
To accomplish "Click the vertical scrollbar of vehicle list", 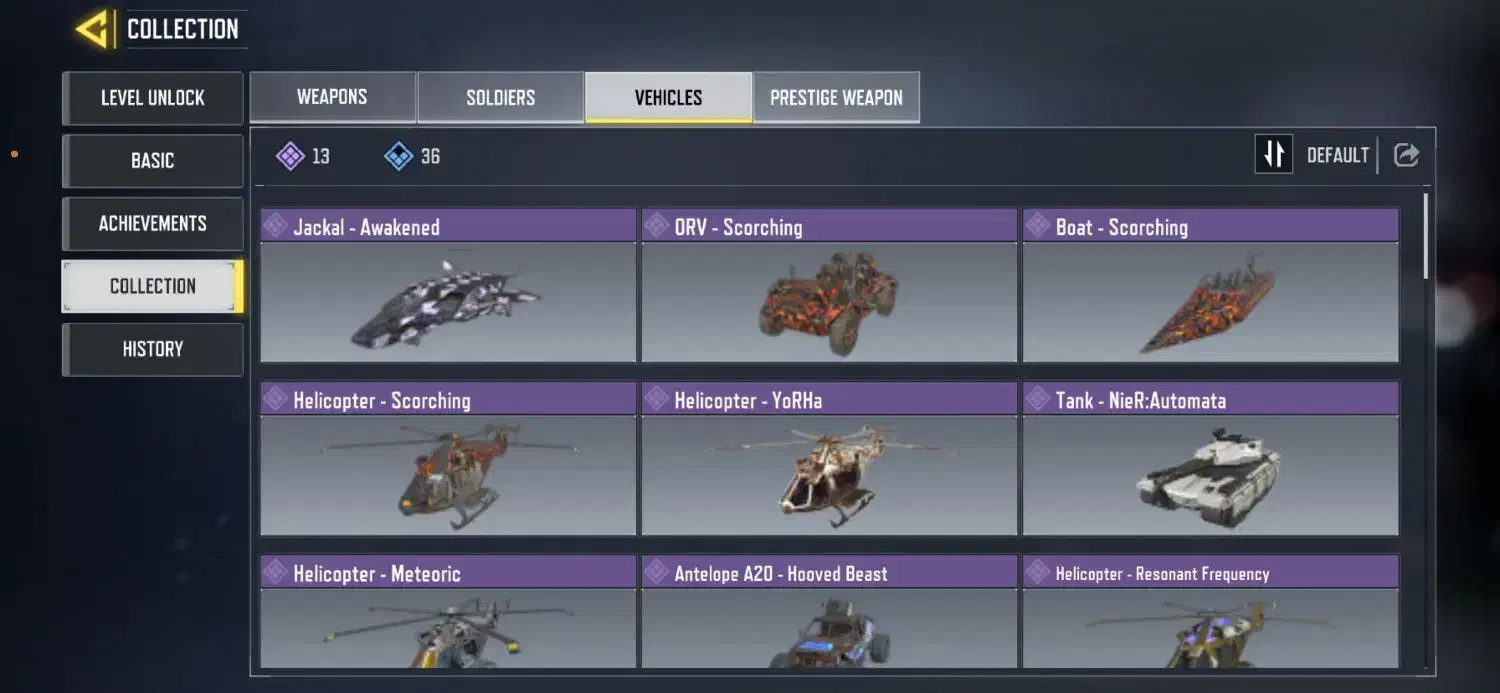I will [x=1426, y=236].
